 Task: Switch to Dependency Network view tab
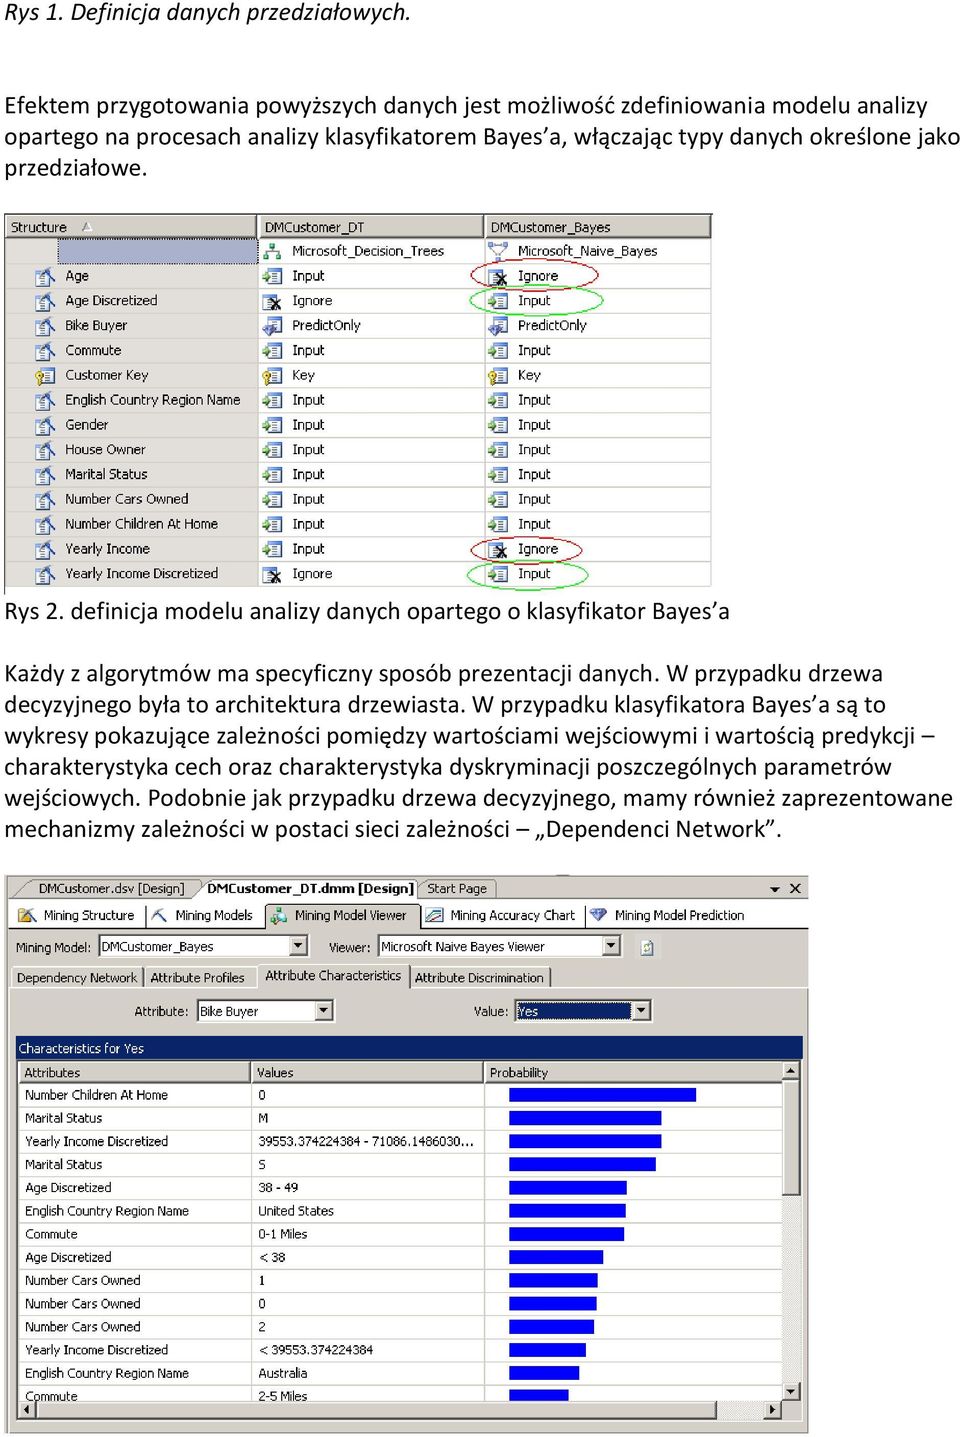77,977
